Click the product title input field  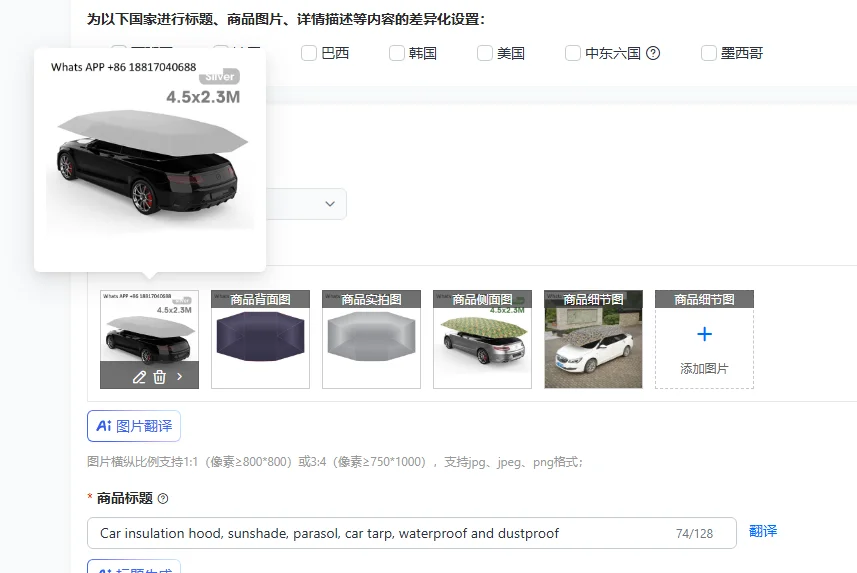click(412, 533)
